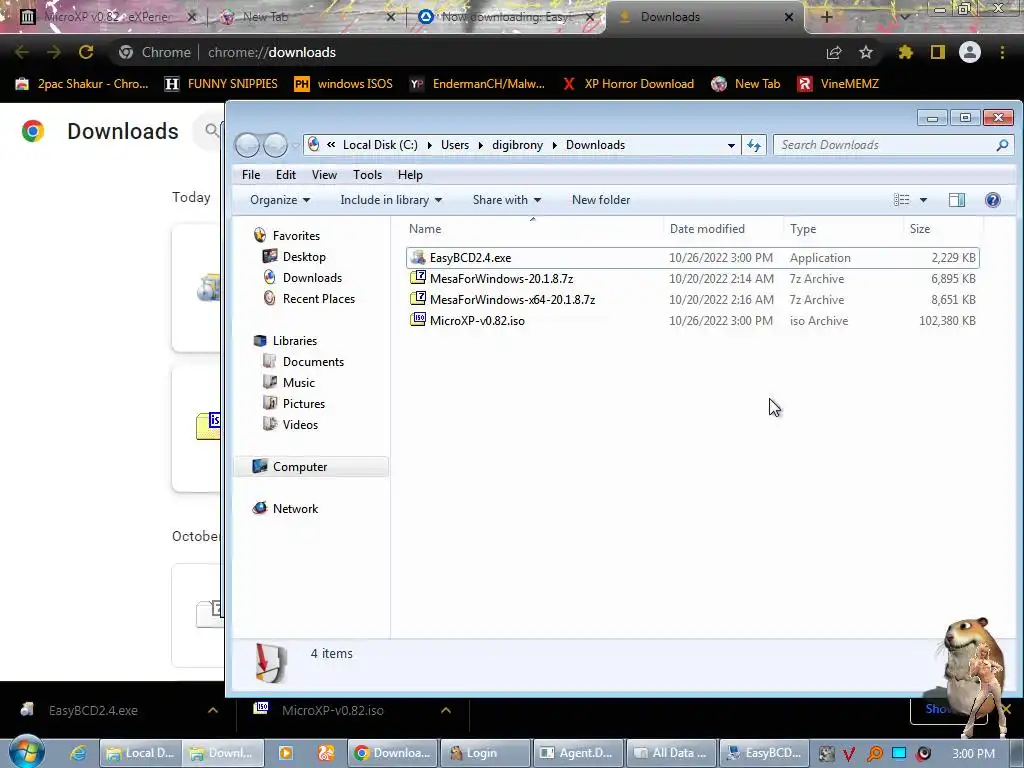Click the New folder button

point(601,200)
